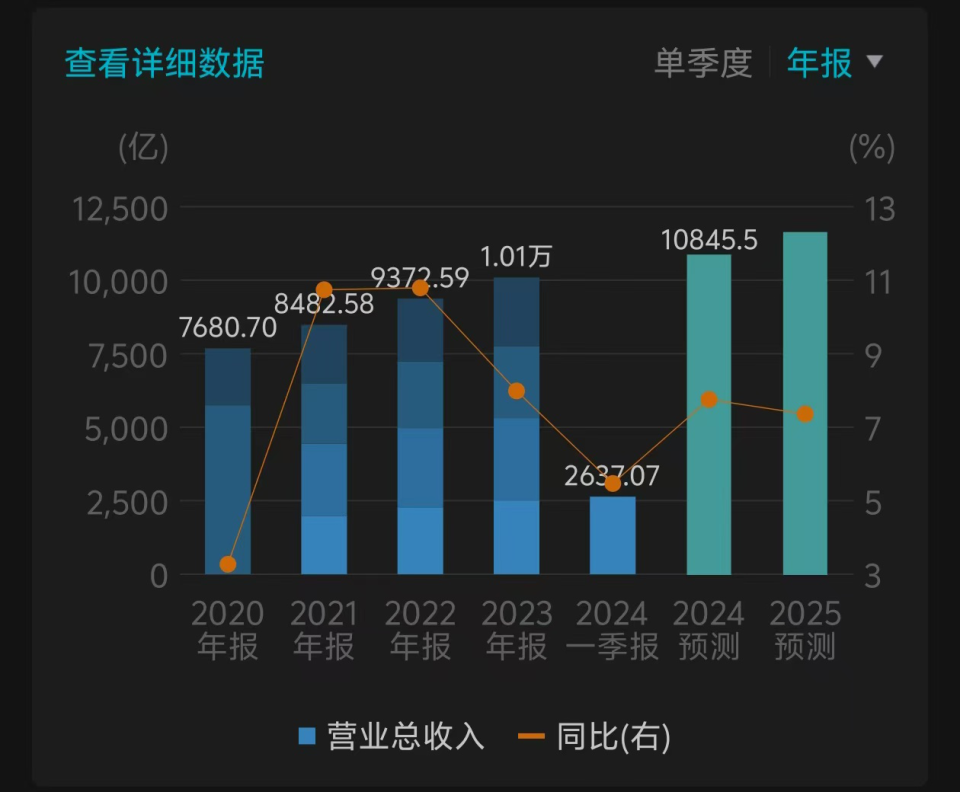Switch to the 单季度 quarterly view tab
Image resolution: width=960 pixels, height=792 pixels.
click(706, 63)
